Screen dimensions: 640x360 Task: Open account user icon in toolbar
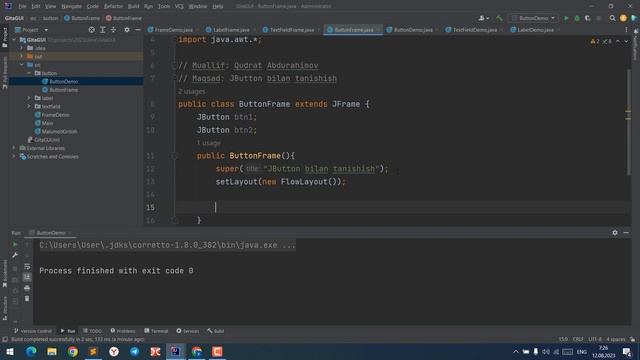point(483,18)
